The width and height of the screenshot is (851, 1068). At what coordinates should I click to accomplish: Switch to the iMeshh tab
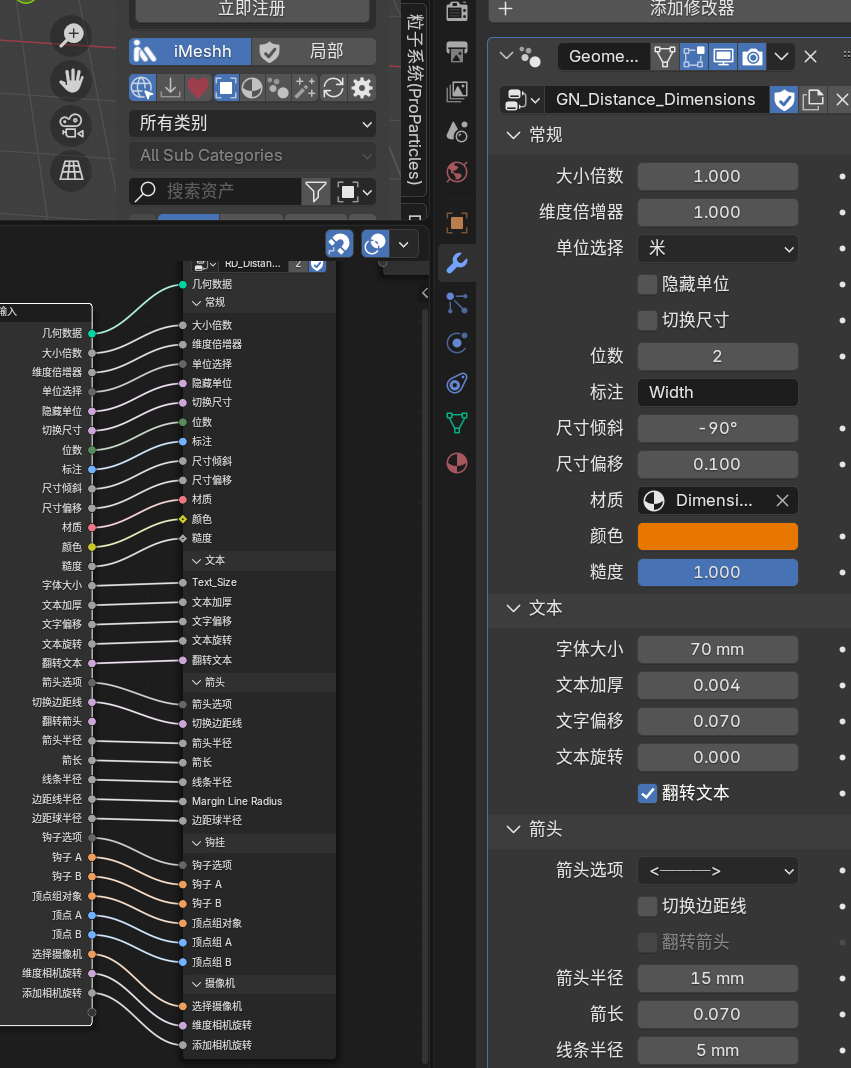coord(190,52)
